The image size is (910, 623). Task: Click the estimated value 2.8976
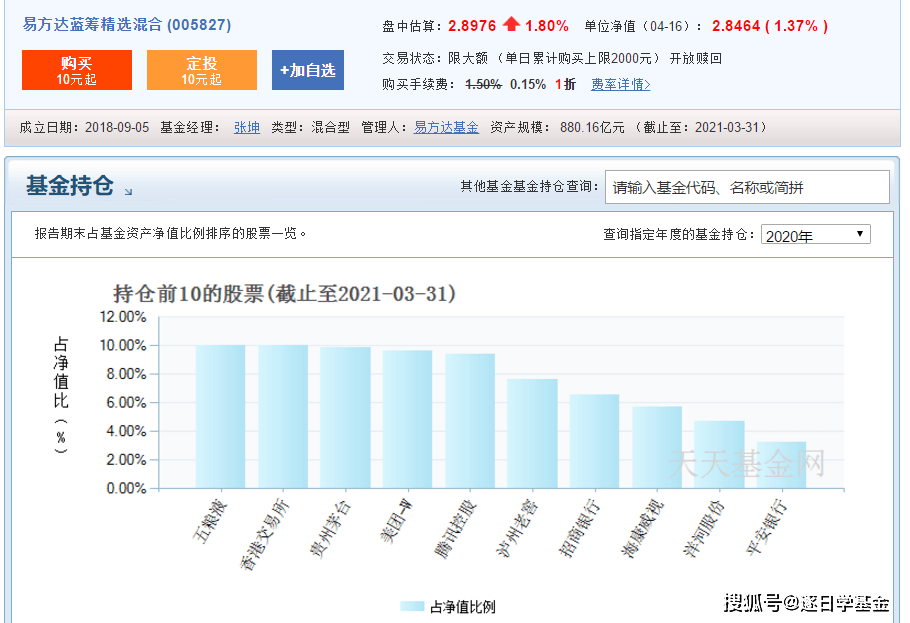tap(472, 26)
